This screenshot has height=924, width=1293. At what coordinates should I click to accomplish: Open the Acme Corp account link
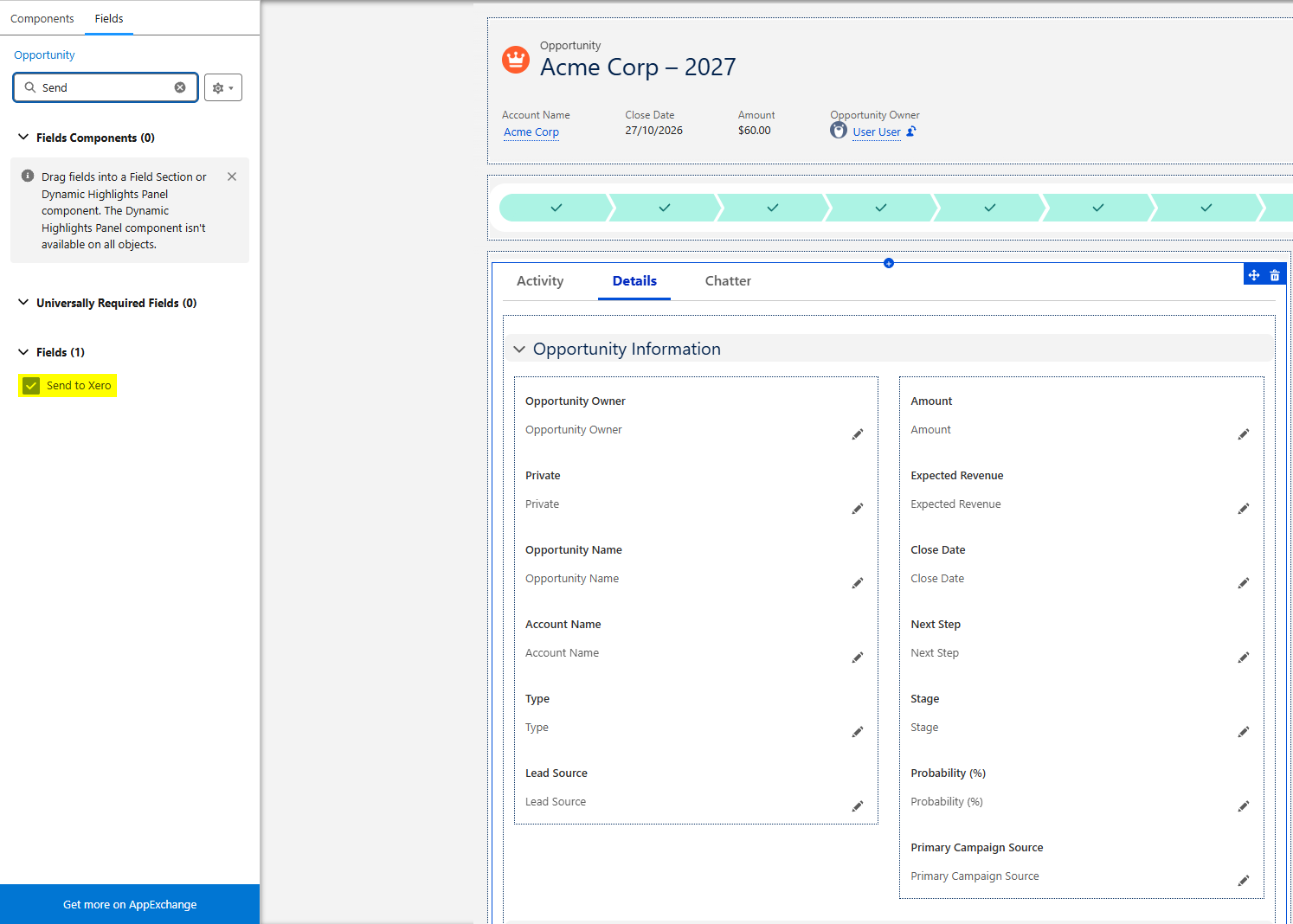[x=531, y=132]
